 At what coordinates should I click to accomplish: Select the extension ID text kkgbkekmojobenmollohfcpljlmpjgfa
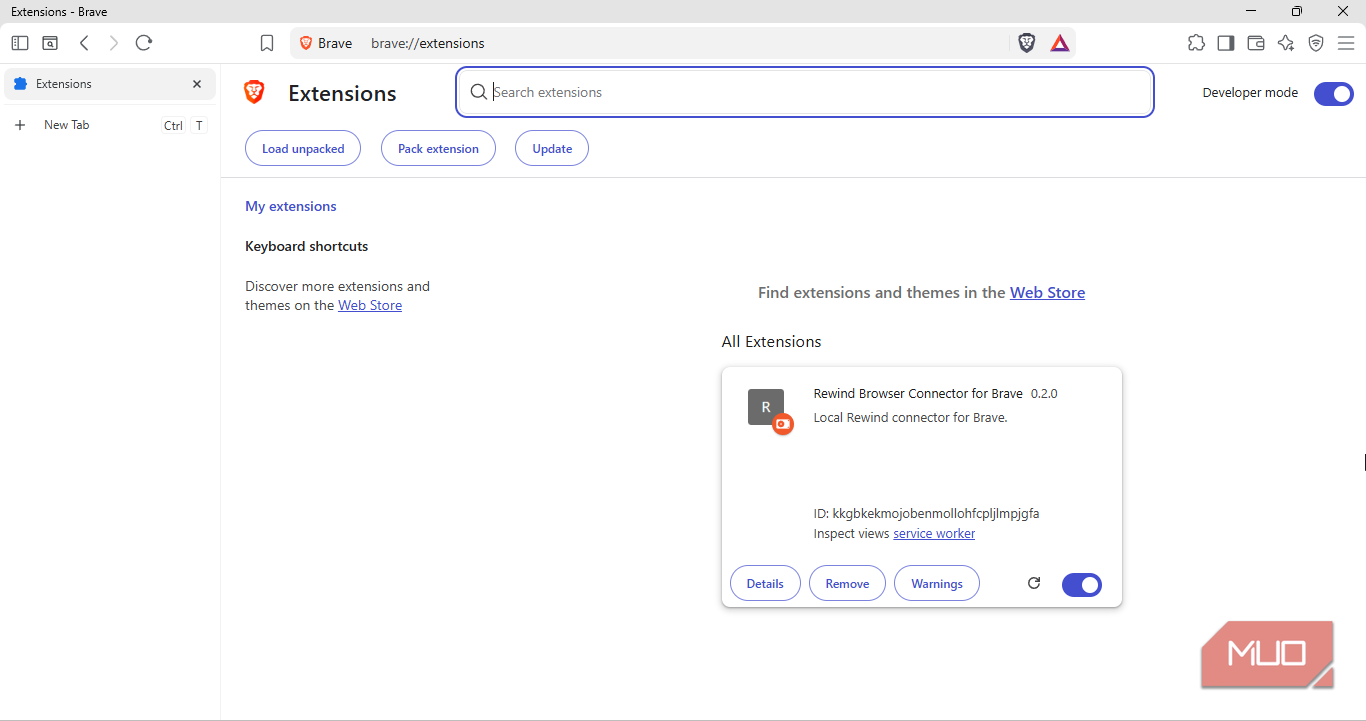[936, 514]
